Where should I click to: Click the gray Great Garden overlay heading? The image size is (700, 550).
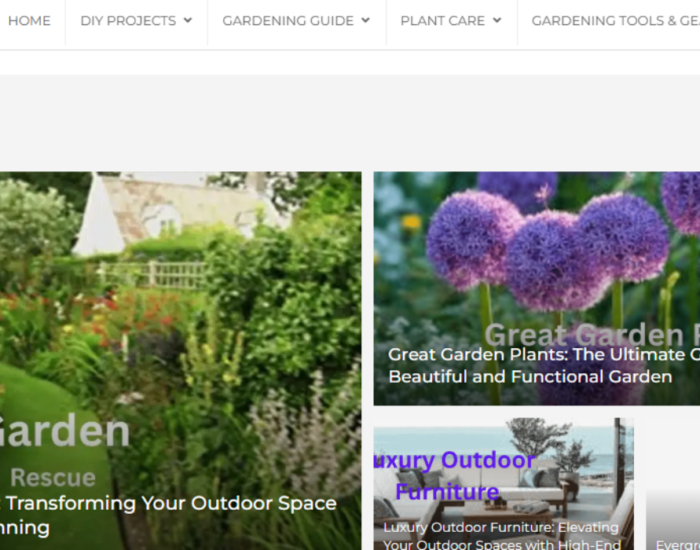[592, 335]
